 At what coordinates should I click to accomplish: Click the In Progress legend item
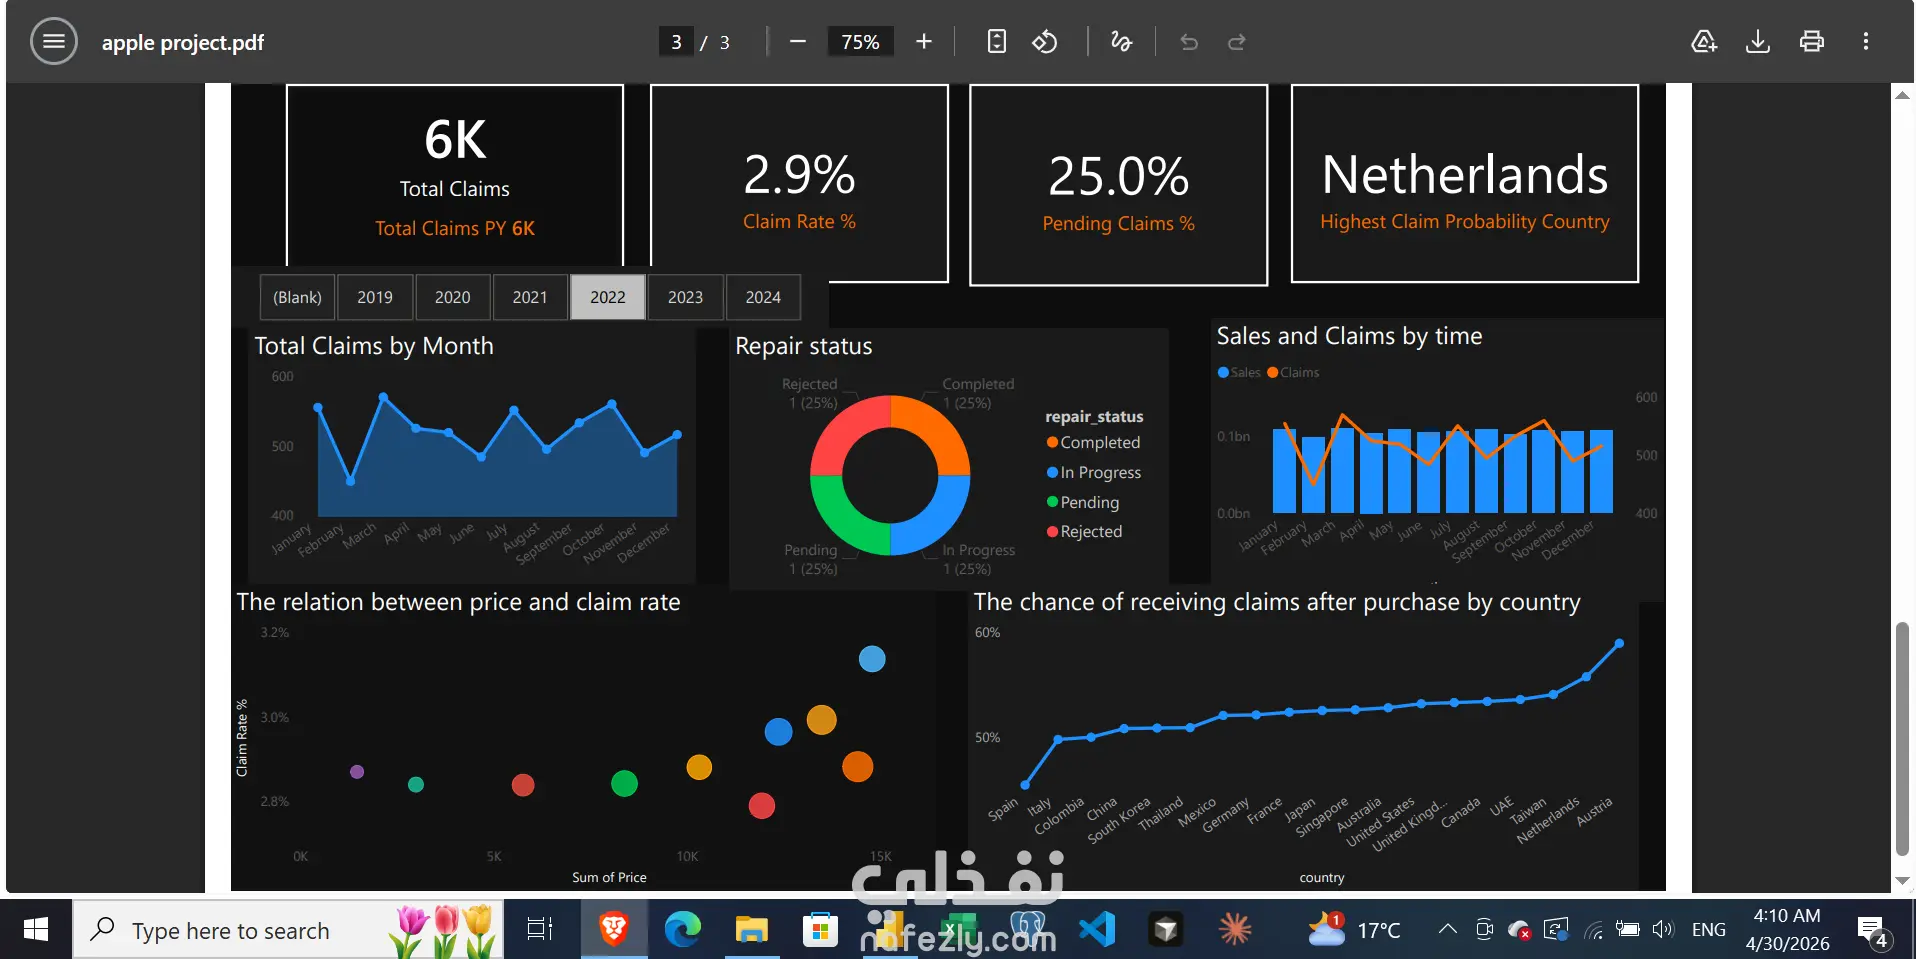[x=1094, y=473]
